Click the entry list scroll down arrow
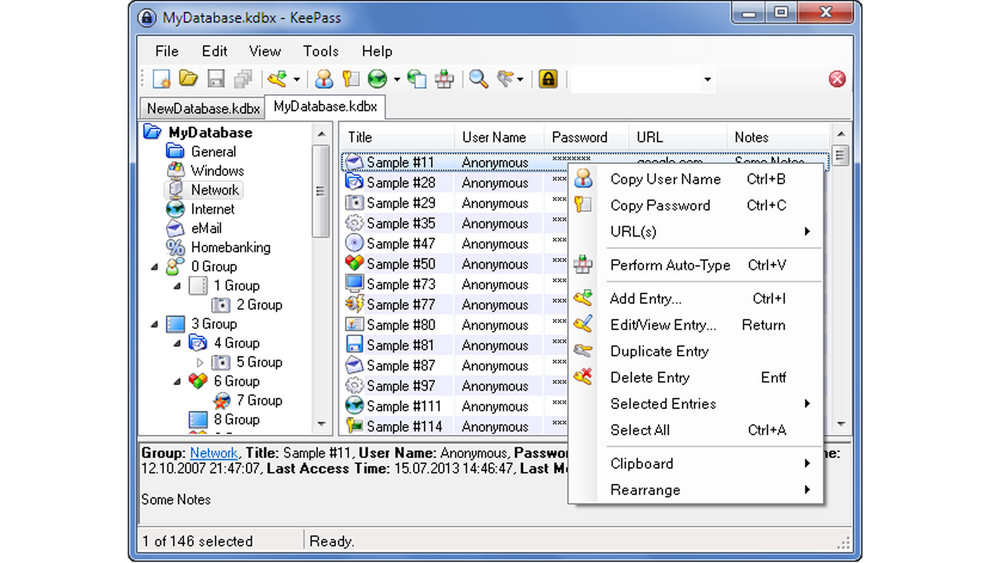Screen dimensions: 1000x563 (x=840, y=424)
